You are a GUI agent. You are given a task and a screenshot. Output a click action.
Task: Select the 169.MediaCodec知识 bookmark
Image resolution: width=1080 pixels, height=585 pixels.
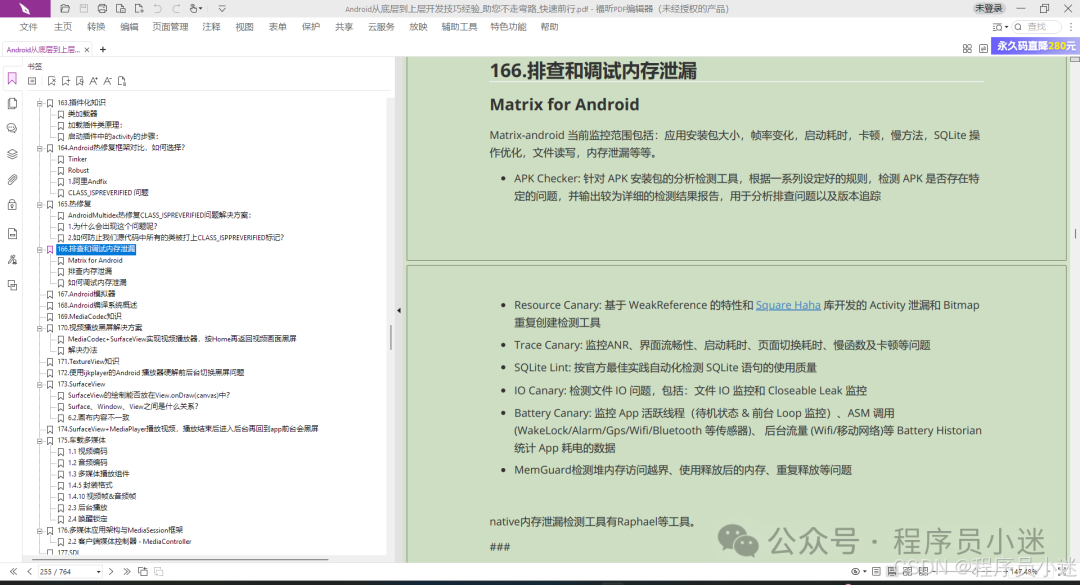click(89, 317)
